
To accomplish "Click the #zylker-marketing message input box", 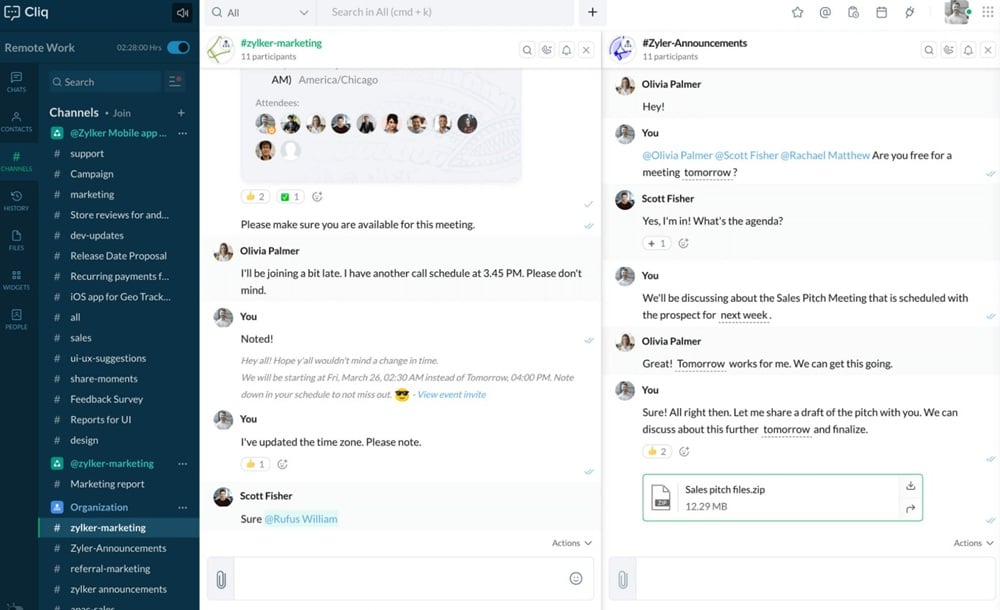I will 401,579.
